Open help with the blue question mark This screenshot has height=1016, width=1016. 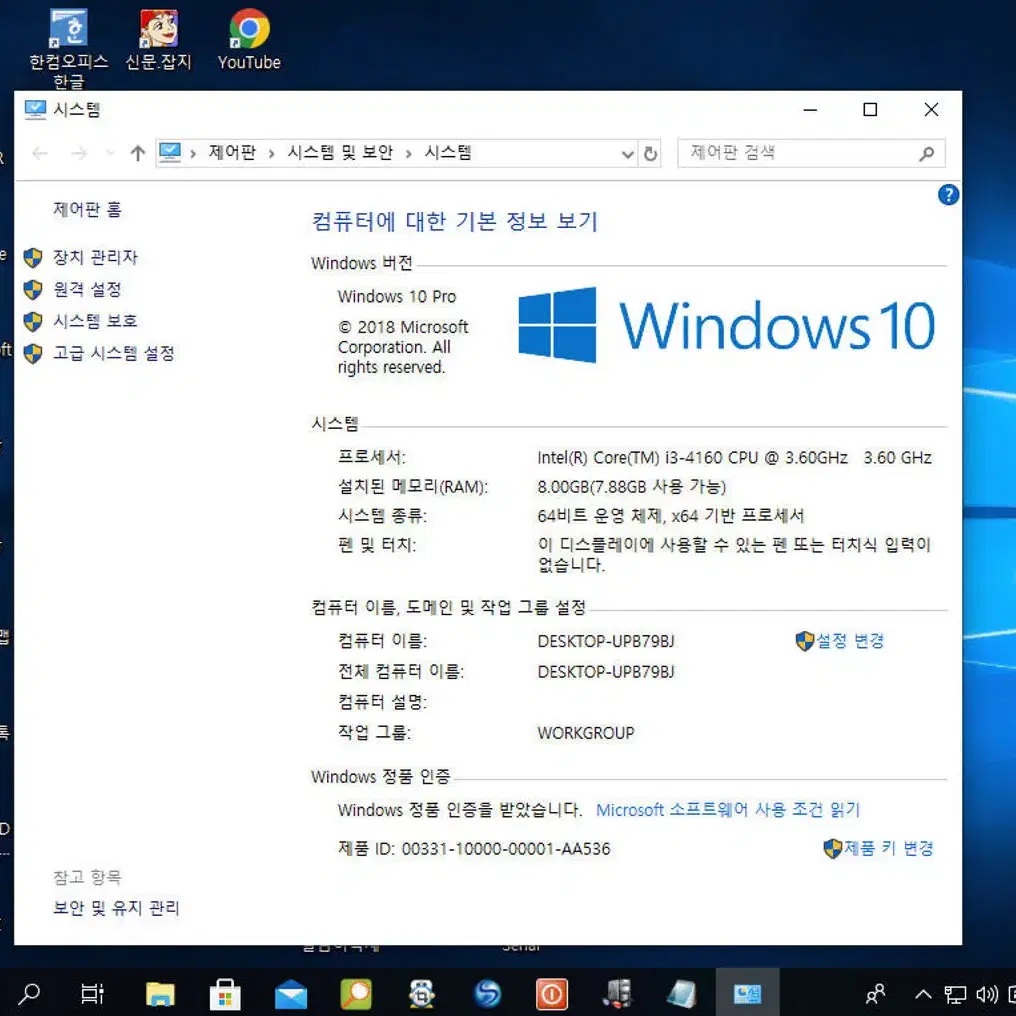tap(948, 194)
